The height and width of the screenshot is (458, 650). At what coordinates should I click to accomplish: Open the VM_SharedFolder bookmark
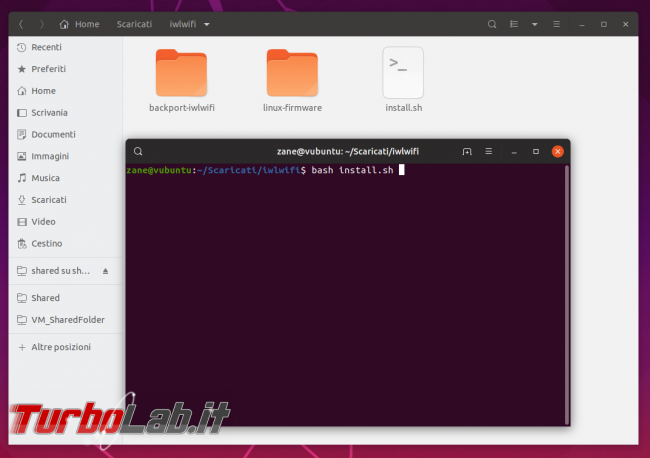coord(65,320)
